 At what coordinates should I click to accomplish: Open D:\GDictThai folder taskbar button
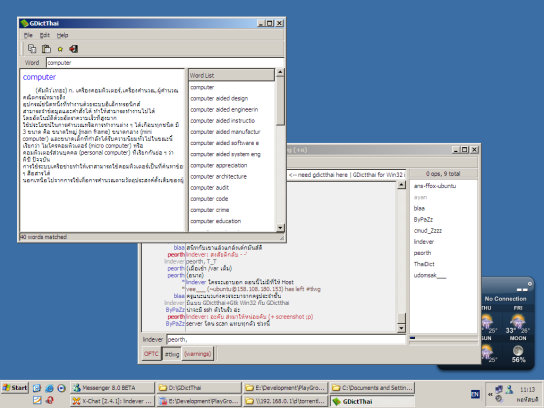coord(199,388)
